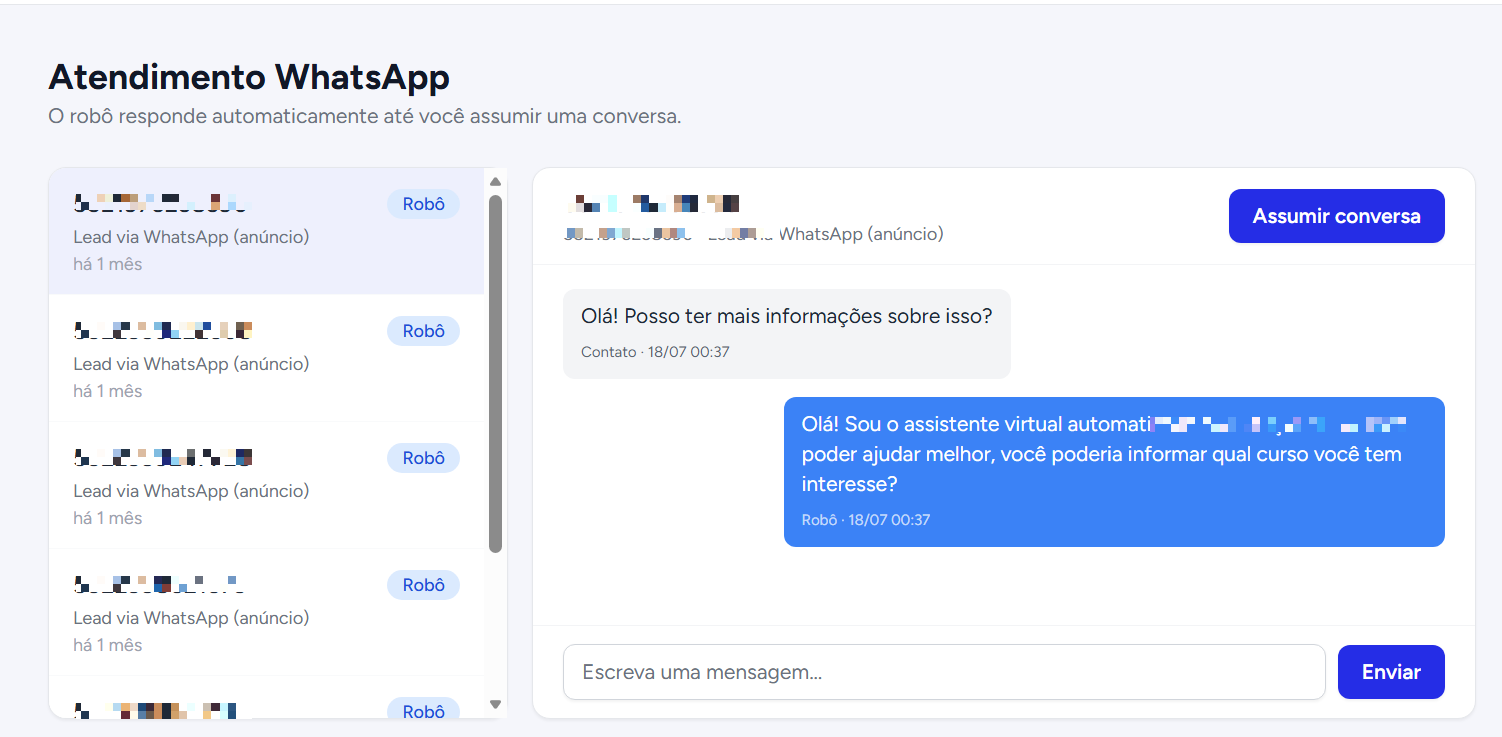Open the second conversation in the list
Image resolution: width=1502 pixels, height=737 pixels.
pos(266,358)
